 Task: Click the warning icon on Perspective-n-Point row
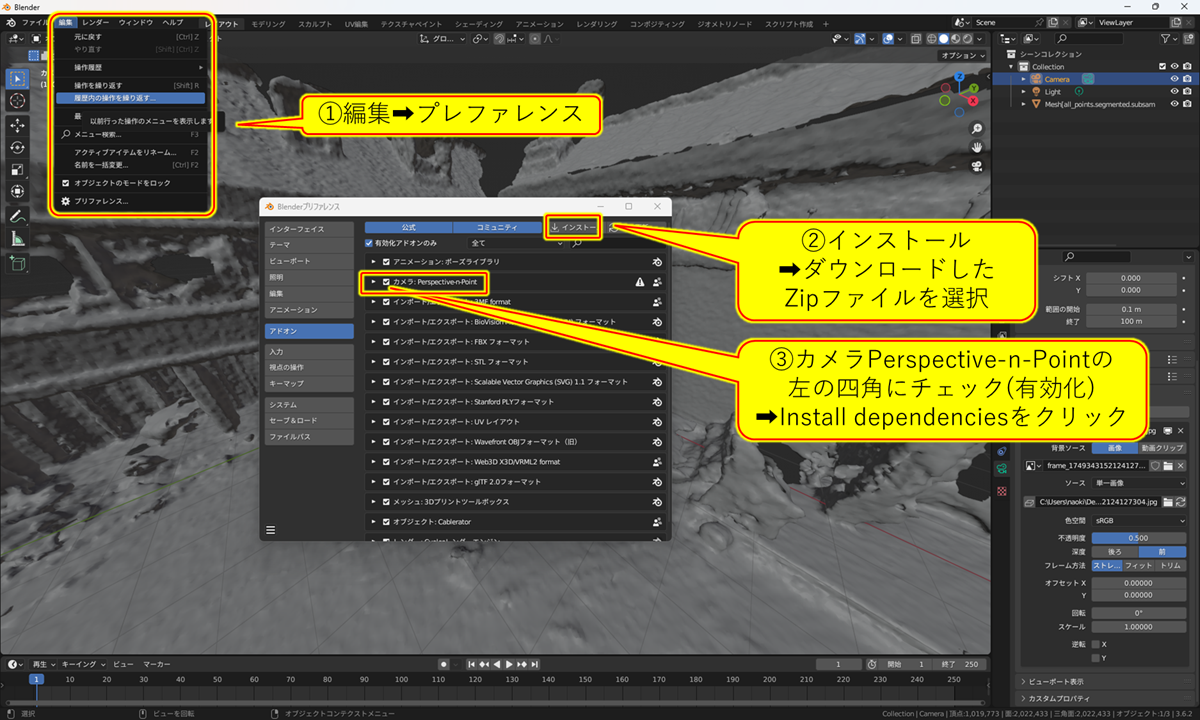click(x=640, y=282)
